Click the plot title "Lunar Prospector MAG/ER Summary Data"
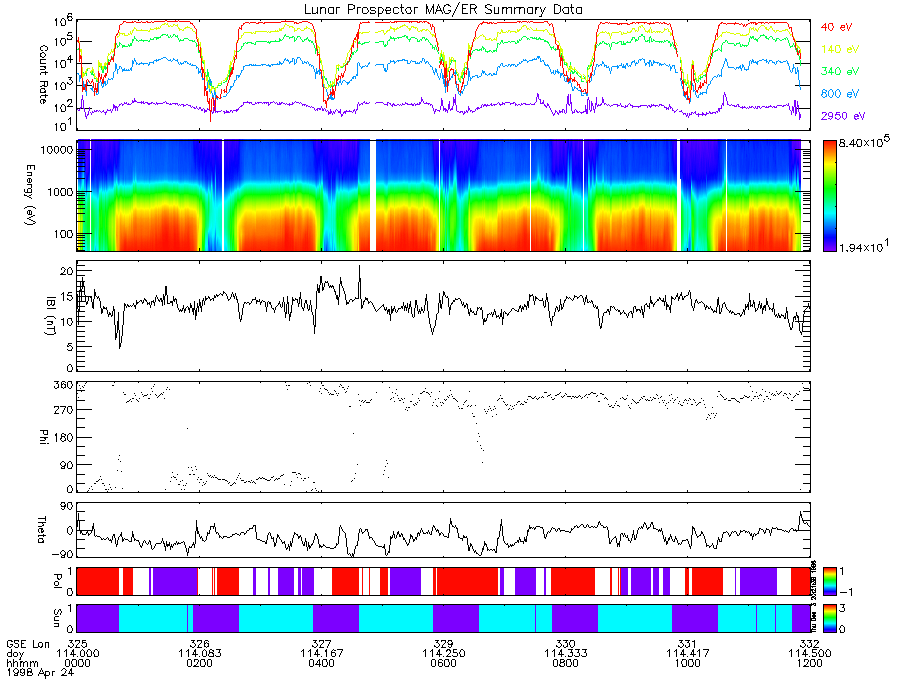Screen dimensions: 900x700 pos(443,10)
